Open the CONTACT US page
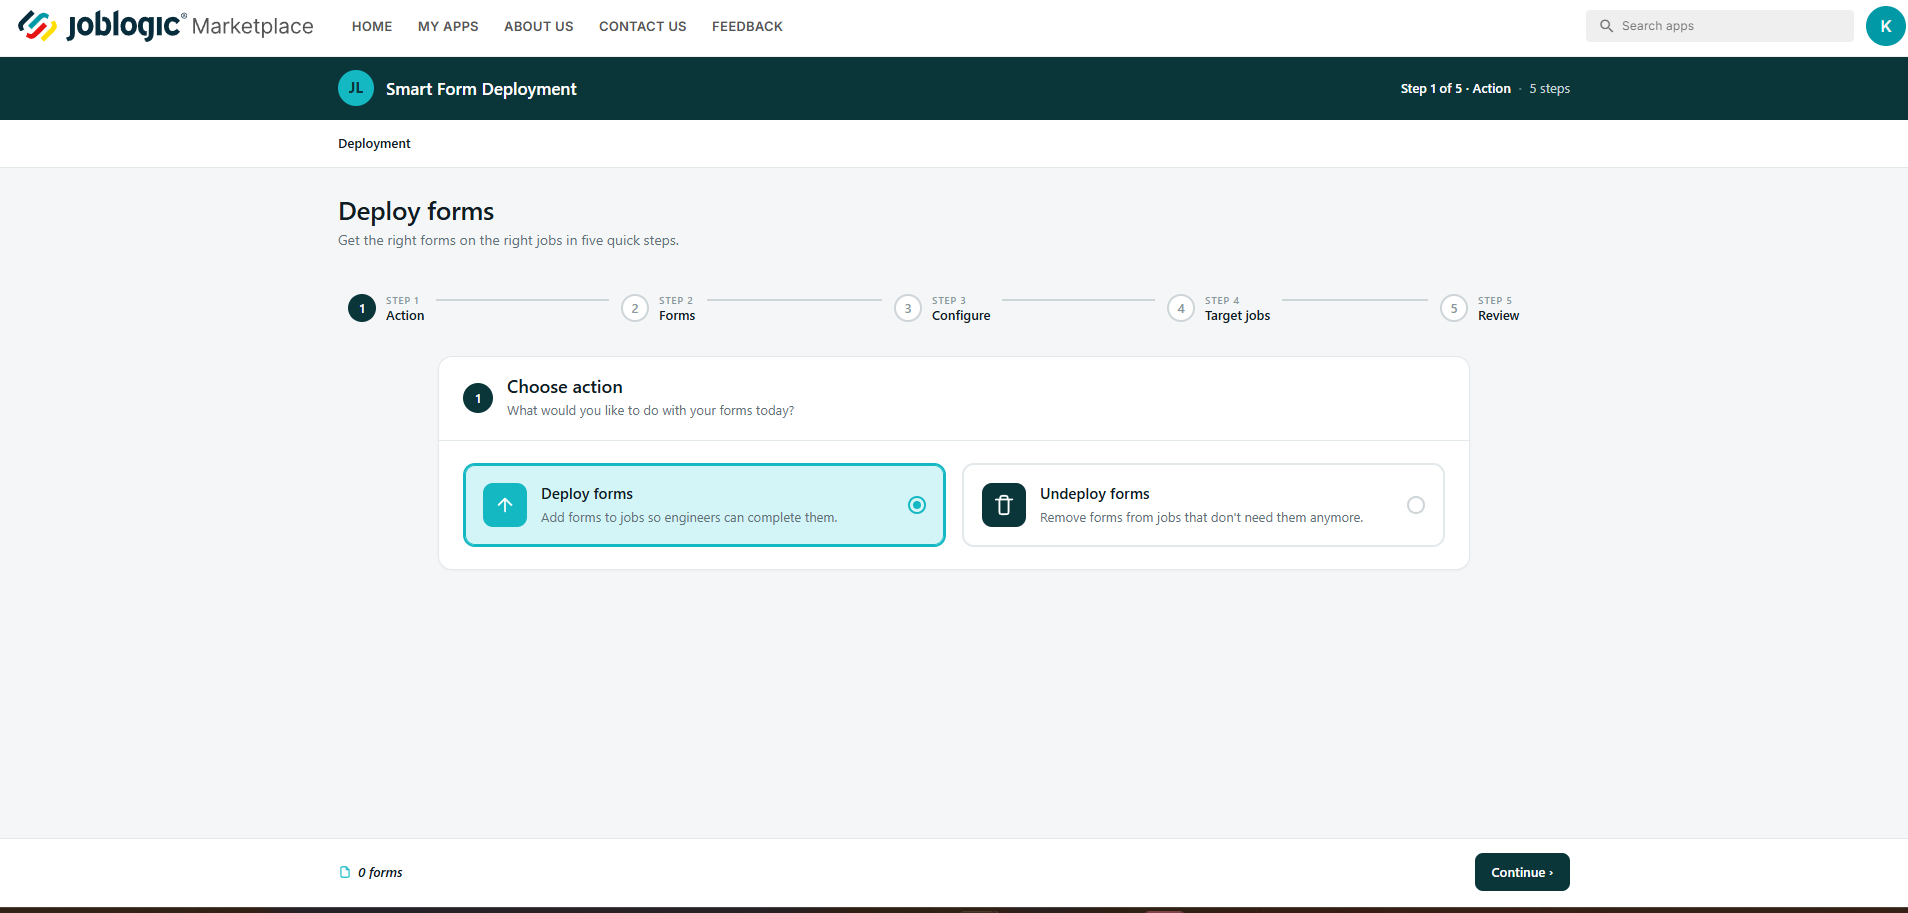Viewport: 1908px width, 913px height. (x=643, y=27)
